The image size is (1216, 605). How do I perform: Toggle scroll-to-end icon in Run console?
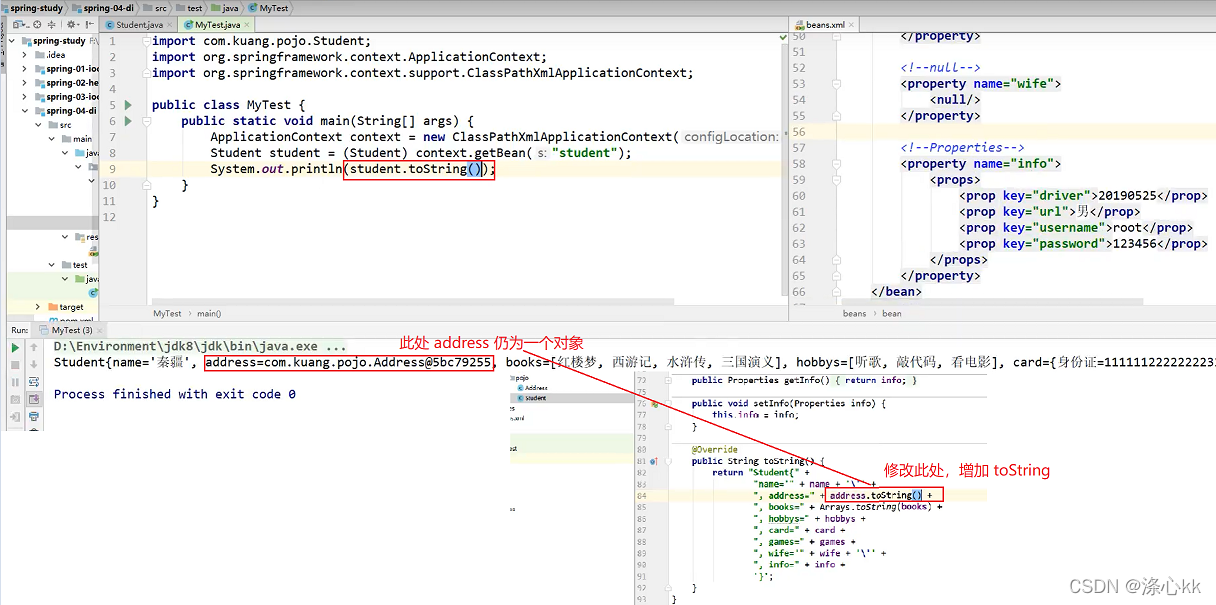(x=34, y=399)
